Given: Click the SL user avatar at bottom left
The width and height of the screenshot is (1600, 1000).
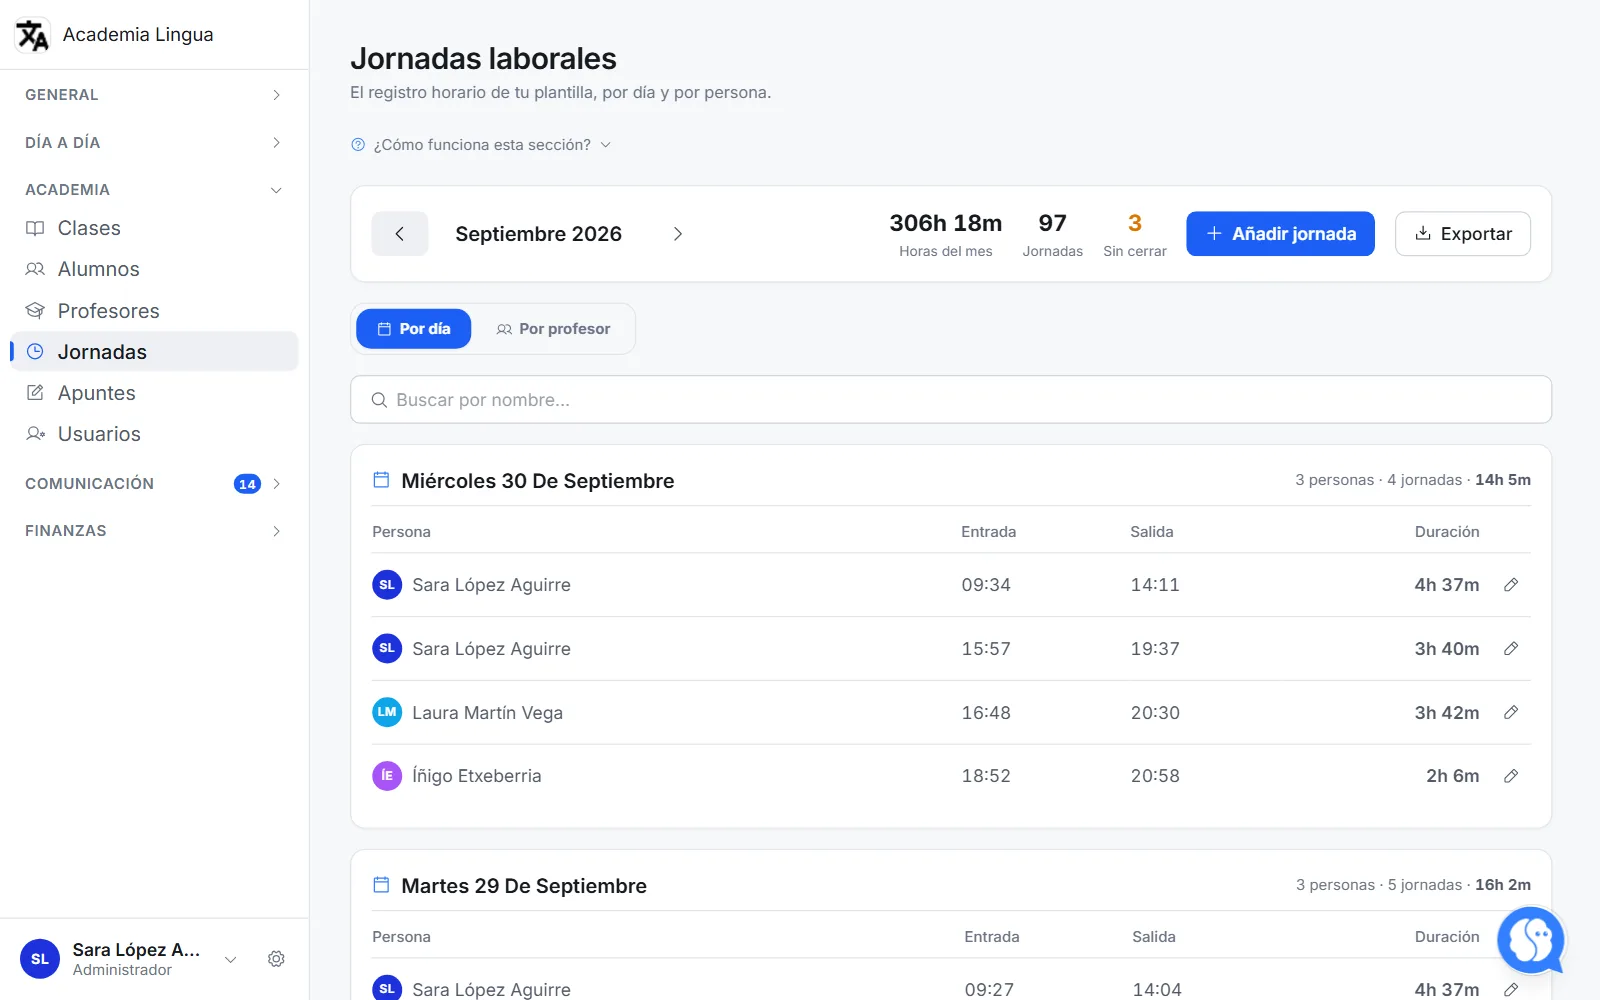Looking at the screenshot, I should pos(40,959).
